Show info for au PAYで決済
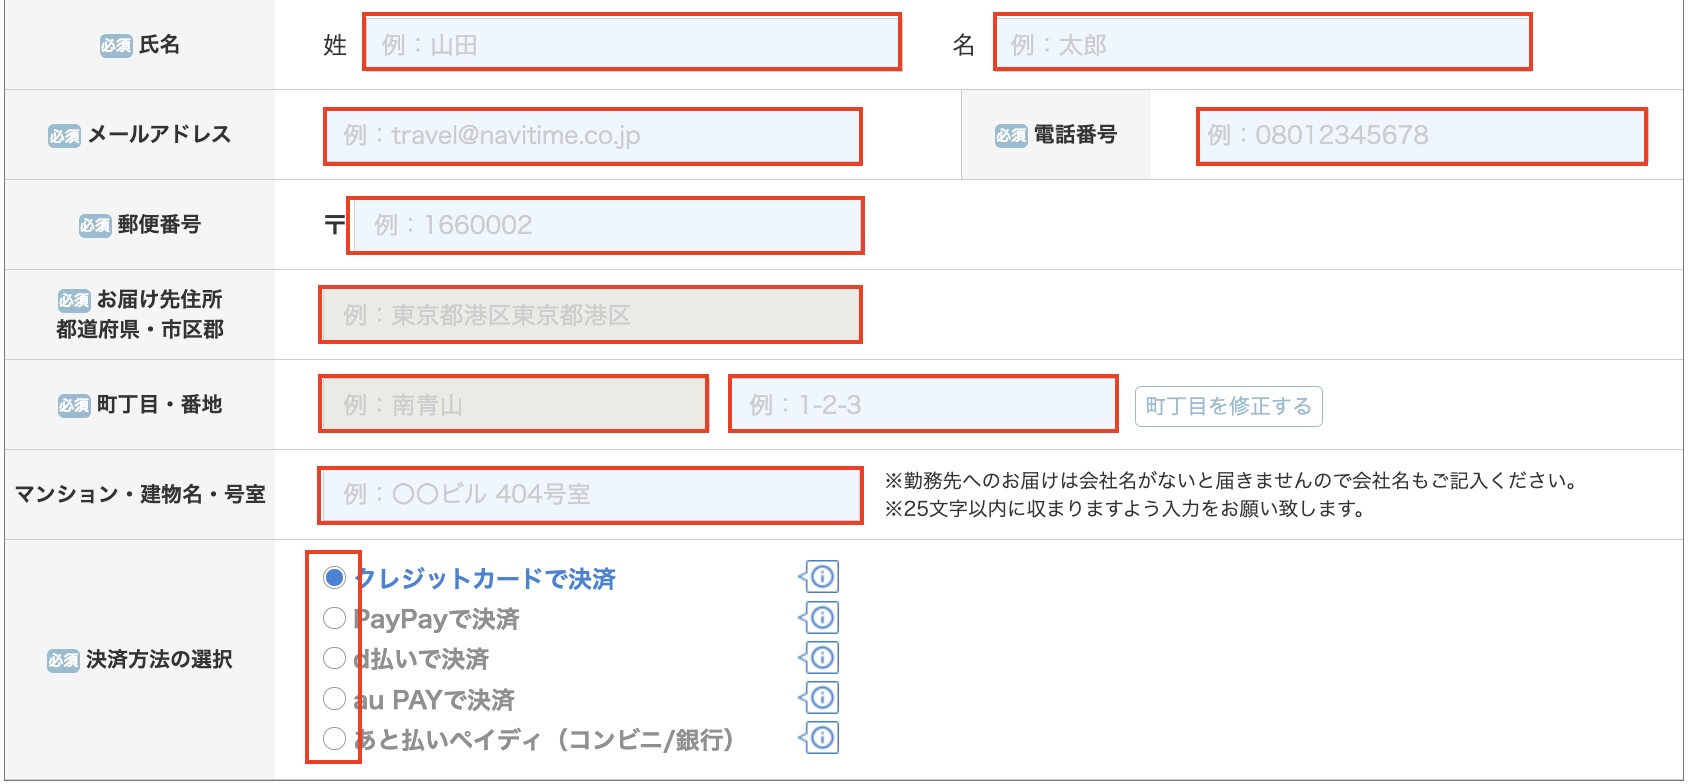This screenshot has width=1690, height=784. (x=821, y=698)
